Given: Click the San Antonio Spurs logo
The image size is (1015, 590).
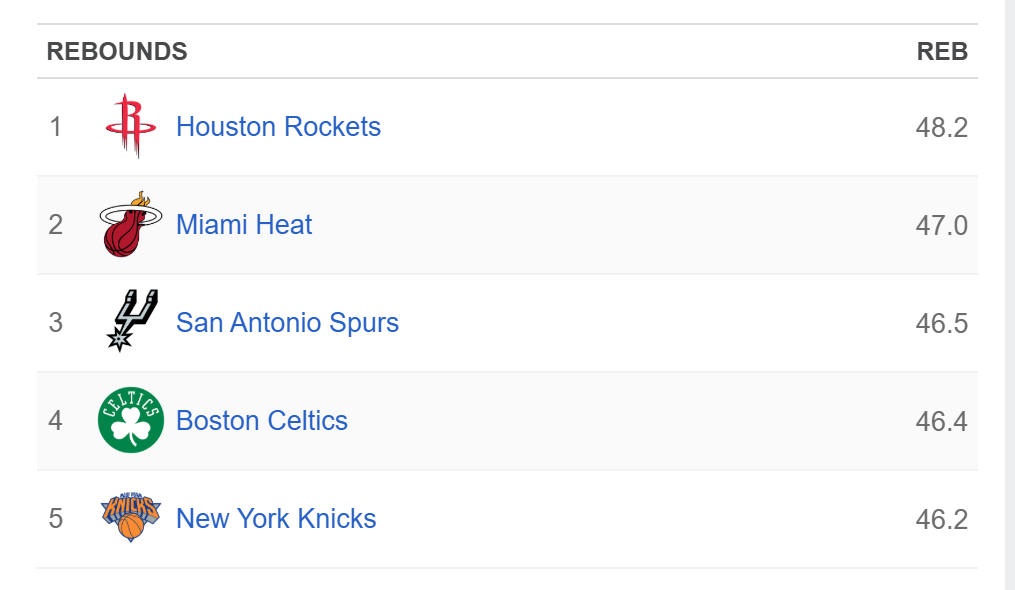Looking at the screenshot, I should (x=131, y=321).
